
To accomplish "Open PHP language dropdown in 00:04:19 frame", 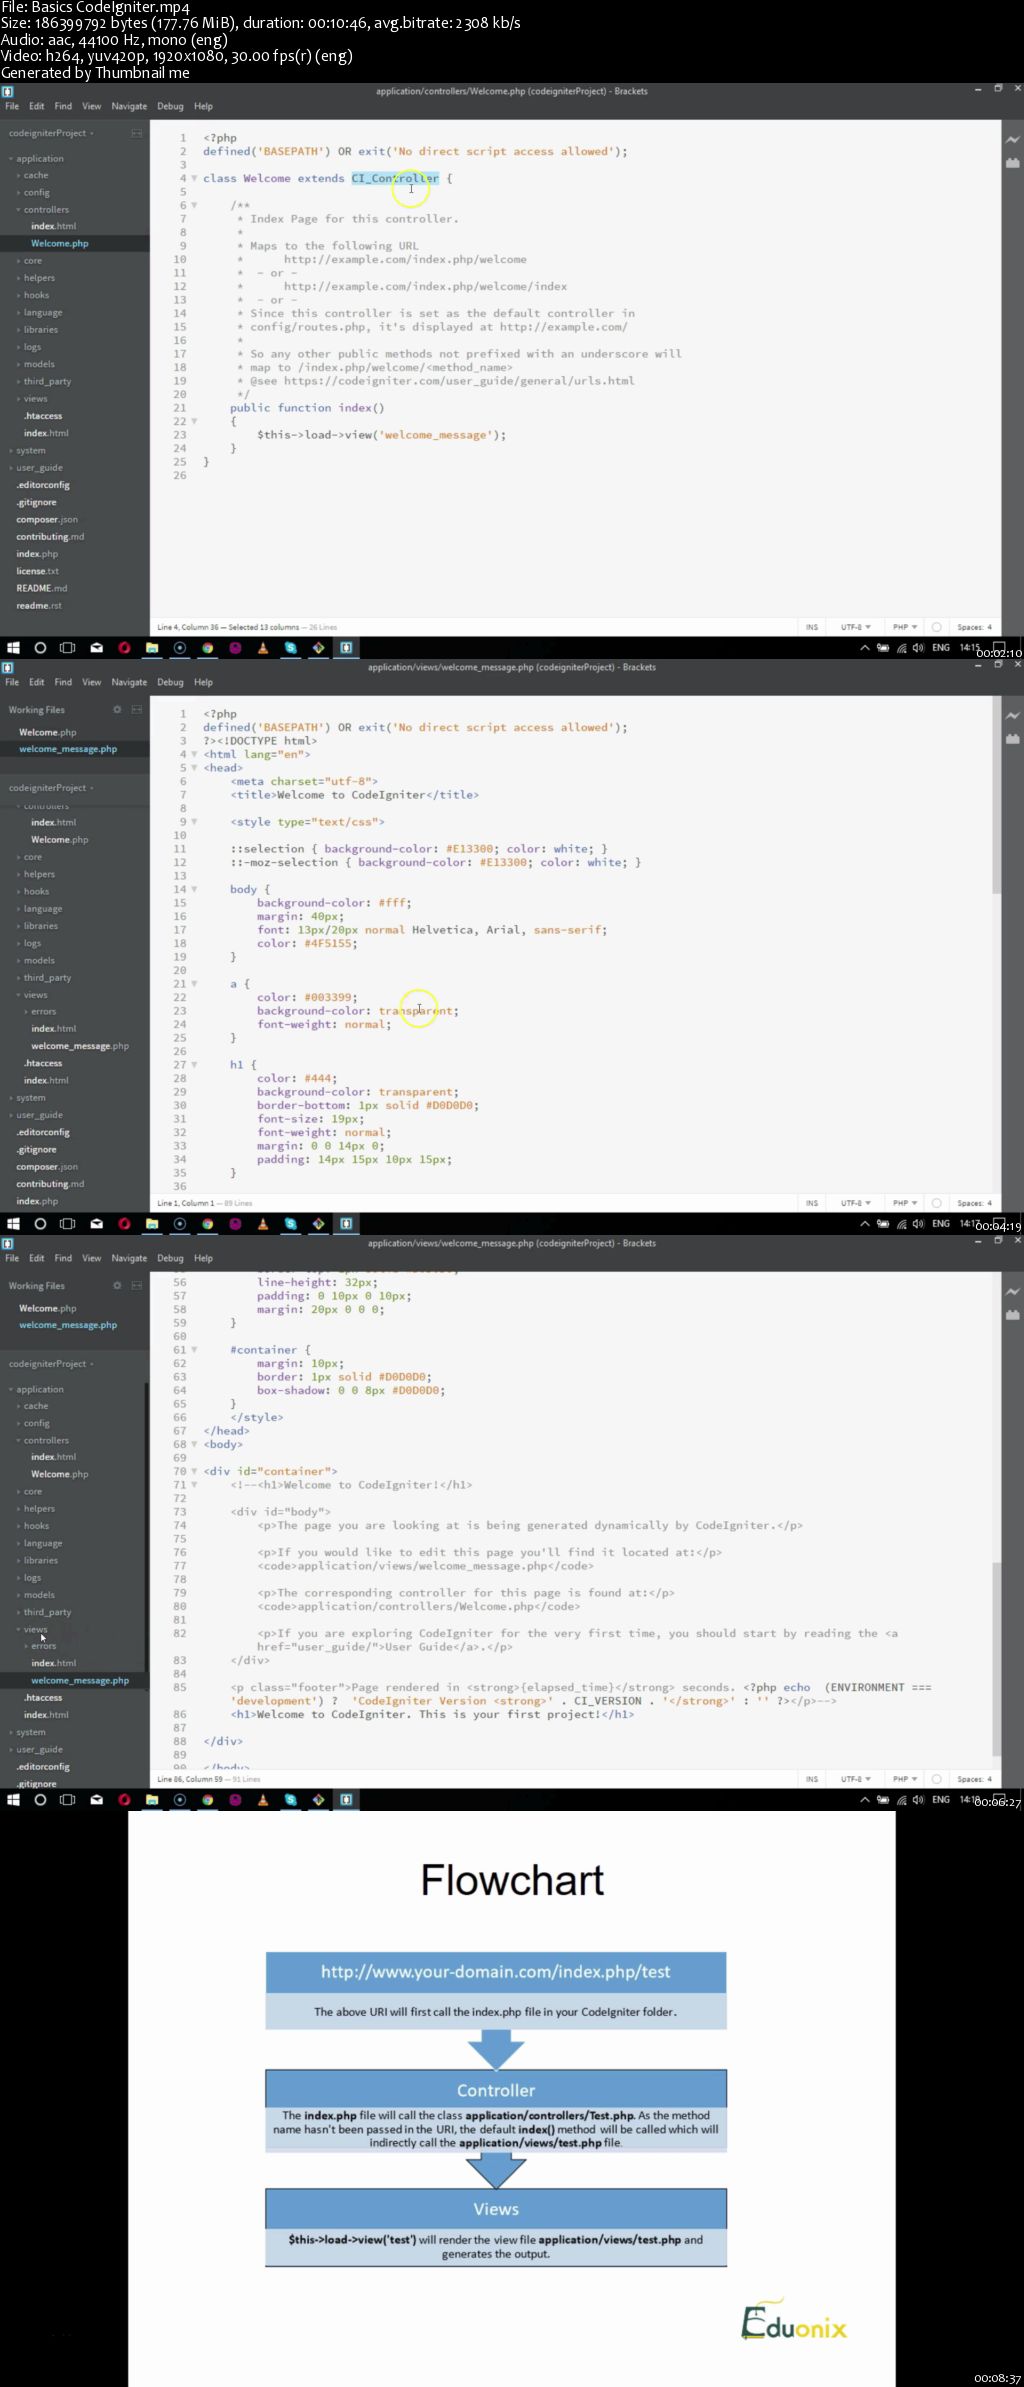I will (905, 1203).
